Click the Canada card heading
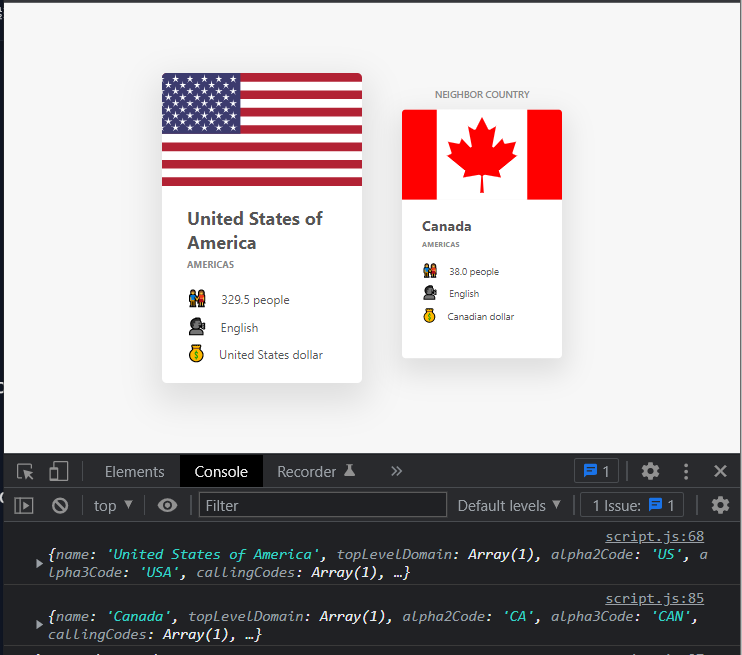This screenshot has width=742, height=655. point(446,226)
